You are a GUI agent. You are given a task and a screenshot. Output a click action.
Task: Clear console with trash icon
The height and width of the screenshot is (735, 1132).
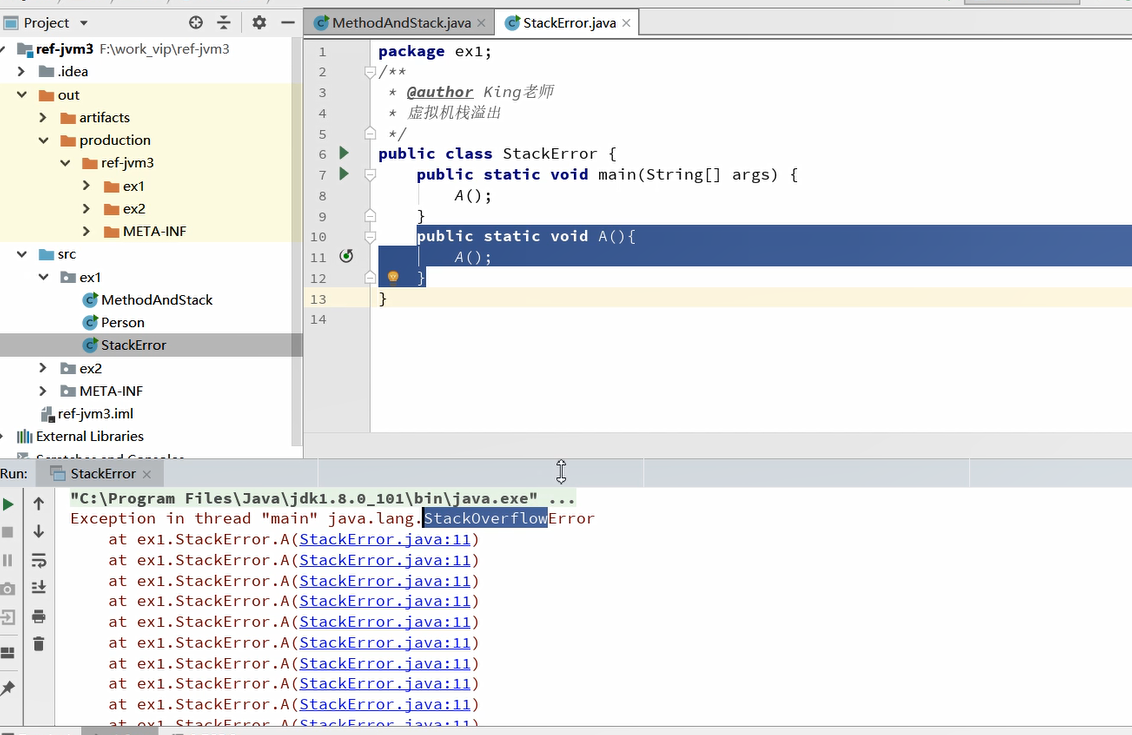coord(39,643)
